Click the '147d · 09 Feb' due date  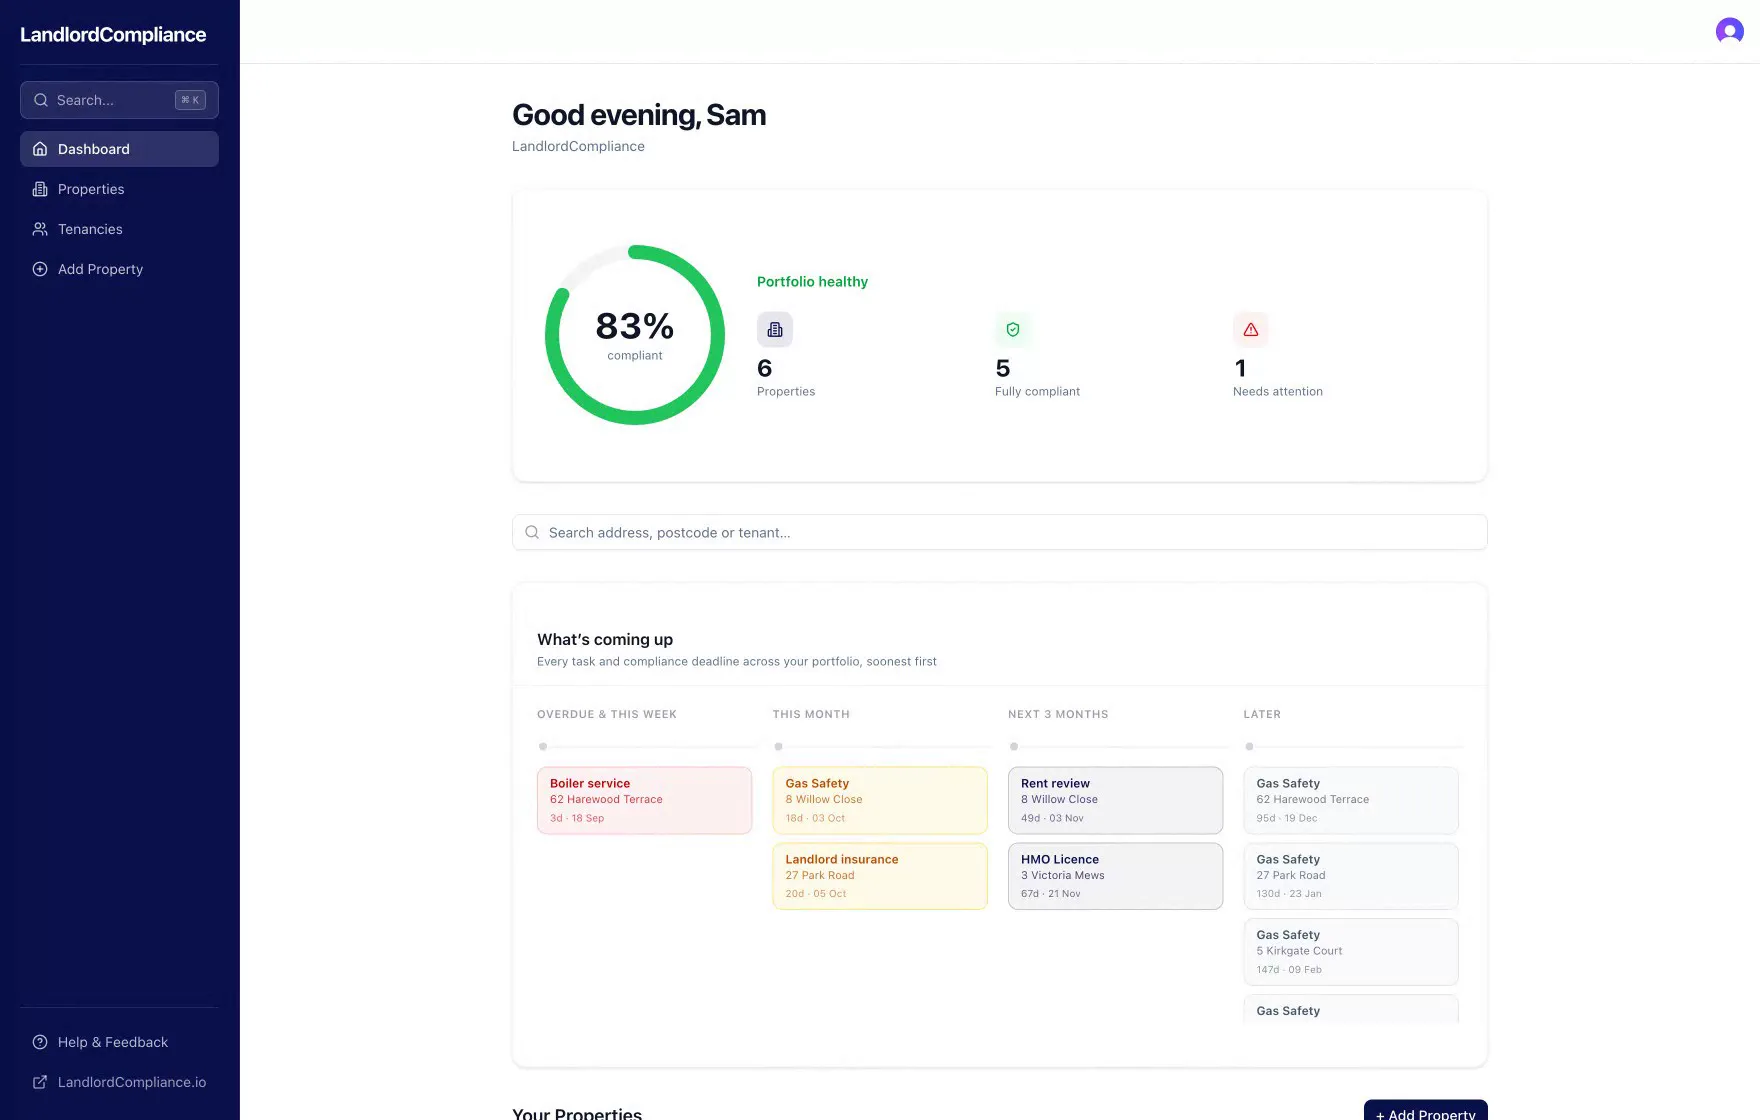(x=1289, y=970)
